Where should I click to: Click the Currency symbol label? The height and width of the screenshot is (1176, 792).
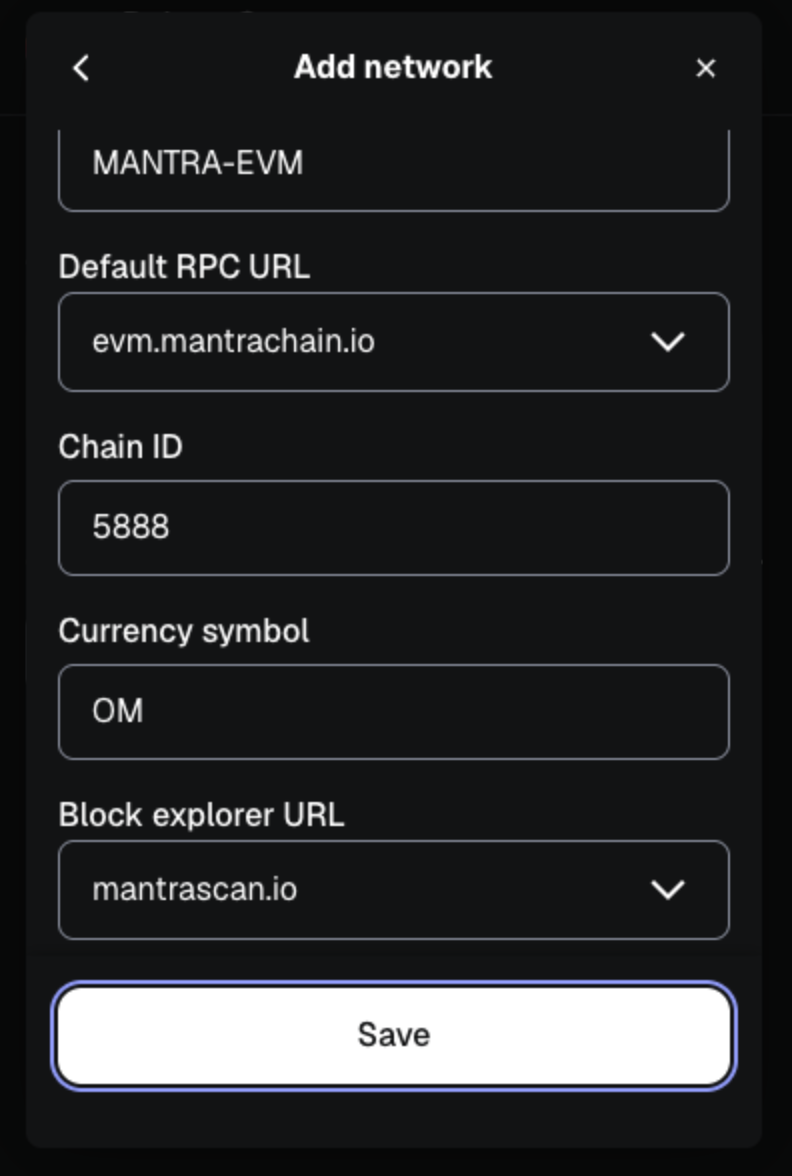(184, 631)
